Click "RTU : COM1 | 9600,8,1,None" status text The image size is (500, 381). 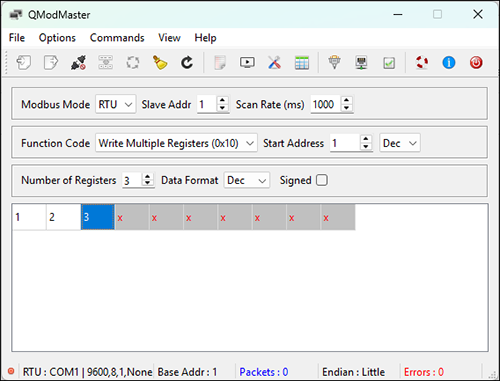87,372
